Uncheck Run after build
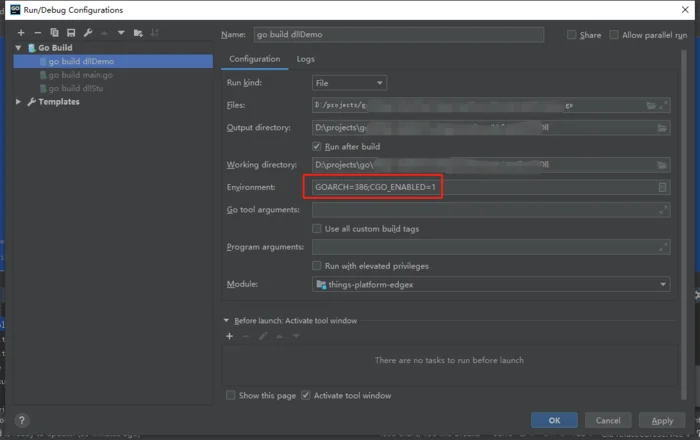Viewport: 700px width, 440px height. 317,146
